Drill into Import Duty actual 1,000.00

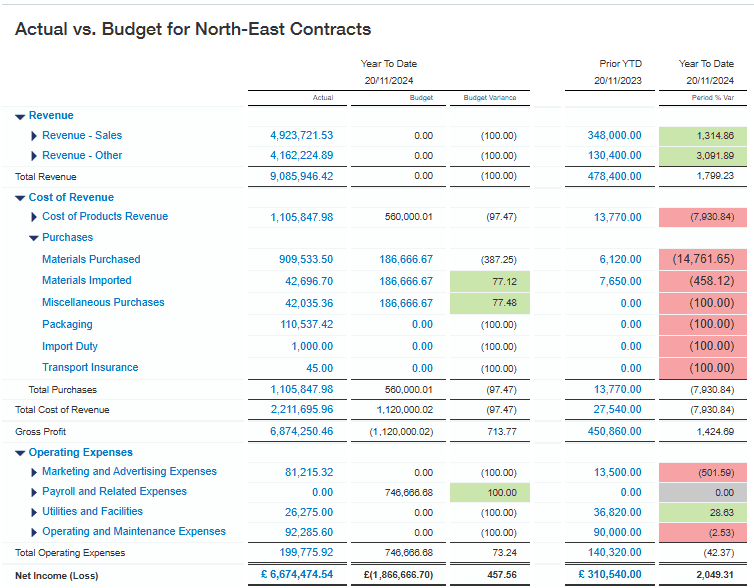point(312,347)
